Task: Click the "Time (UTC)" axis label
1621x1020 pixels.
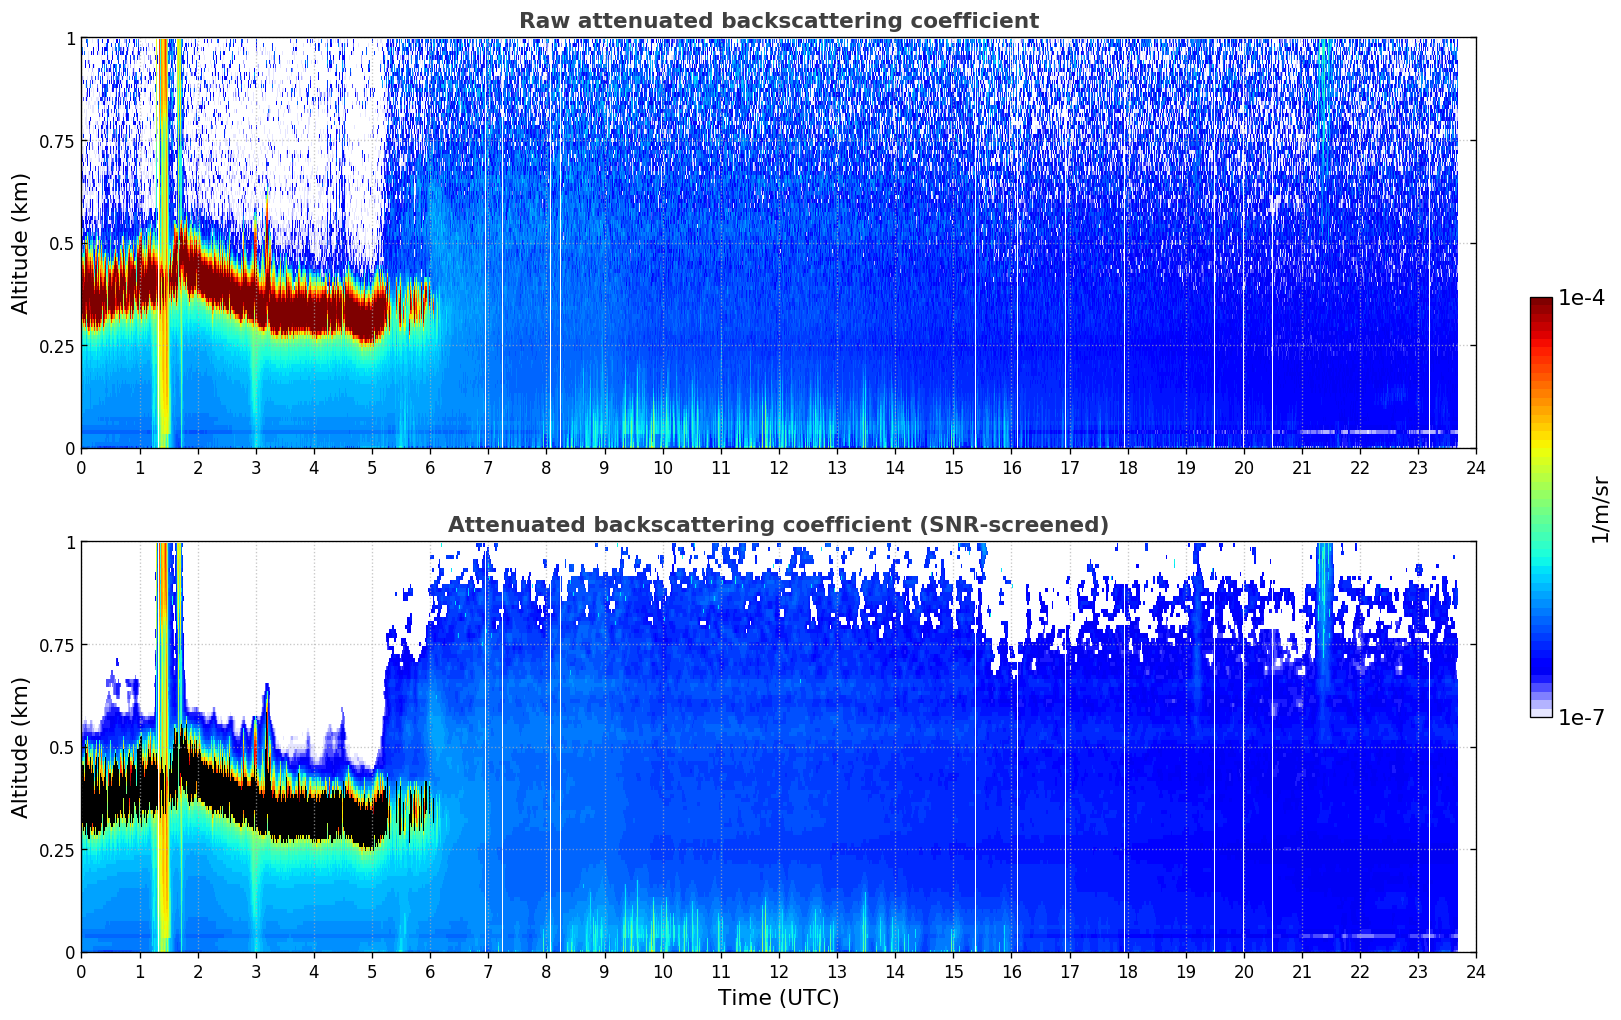Action: pyautogui.click(x=778, y=998)
